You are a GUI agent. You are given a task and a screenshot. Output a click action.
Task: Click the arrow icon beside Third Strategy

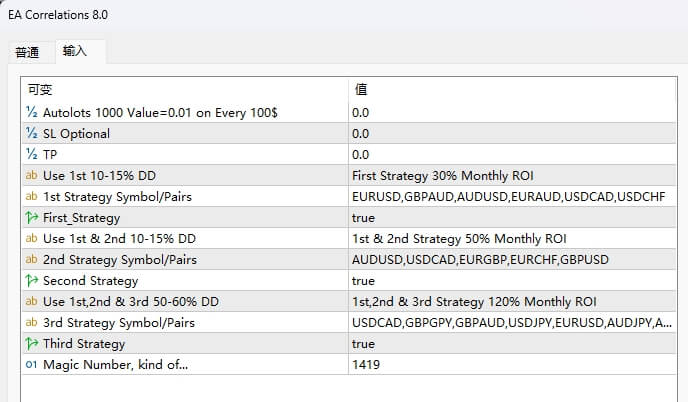pyautogui.click(x=32, y=344)
